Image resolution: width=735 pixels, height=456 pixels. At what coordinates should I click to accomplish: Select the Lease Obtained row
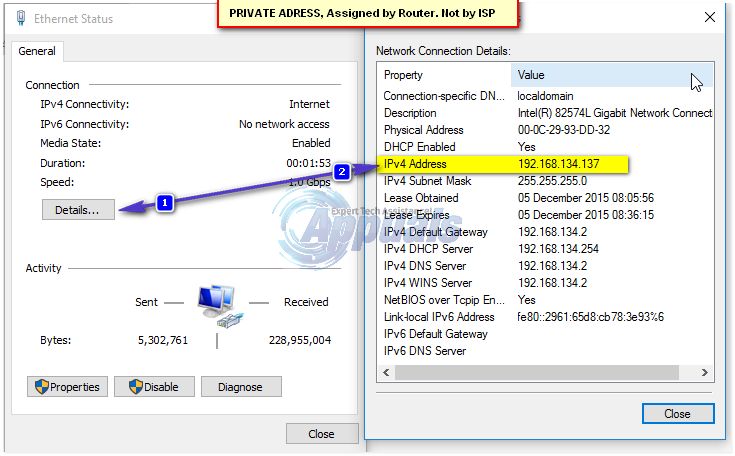545,198
